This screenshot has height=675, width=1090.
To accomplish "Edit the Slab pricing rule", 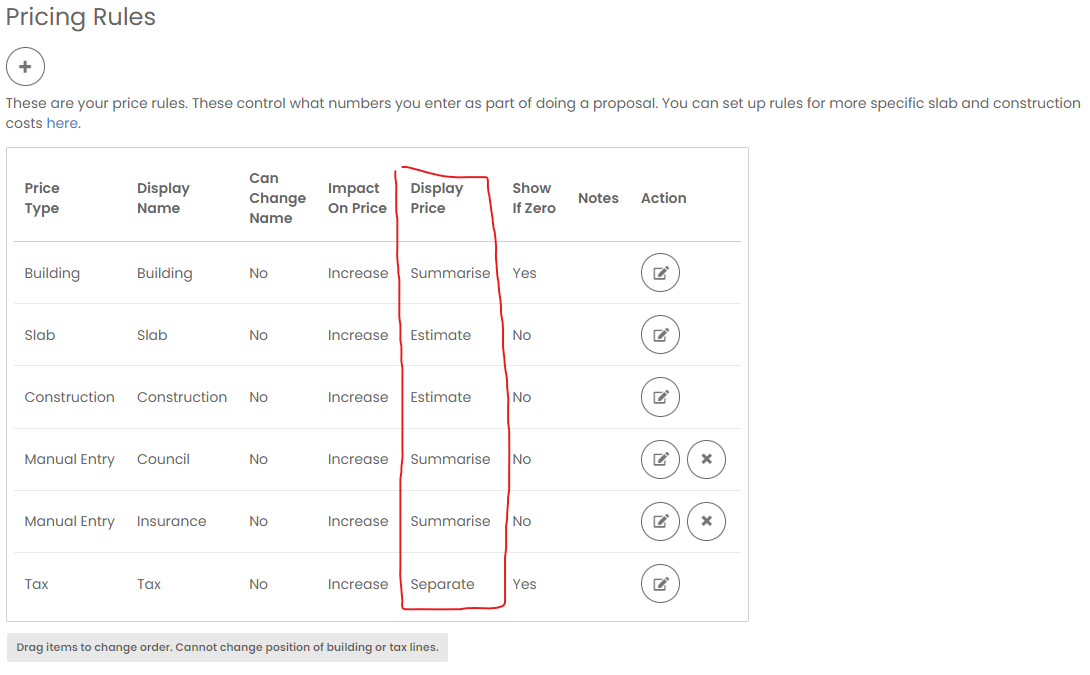I will point(660,335).
